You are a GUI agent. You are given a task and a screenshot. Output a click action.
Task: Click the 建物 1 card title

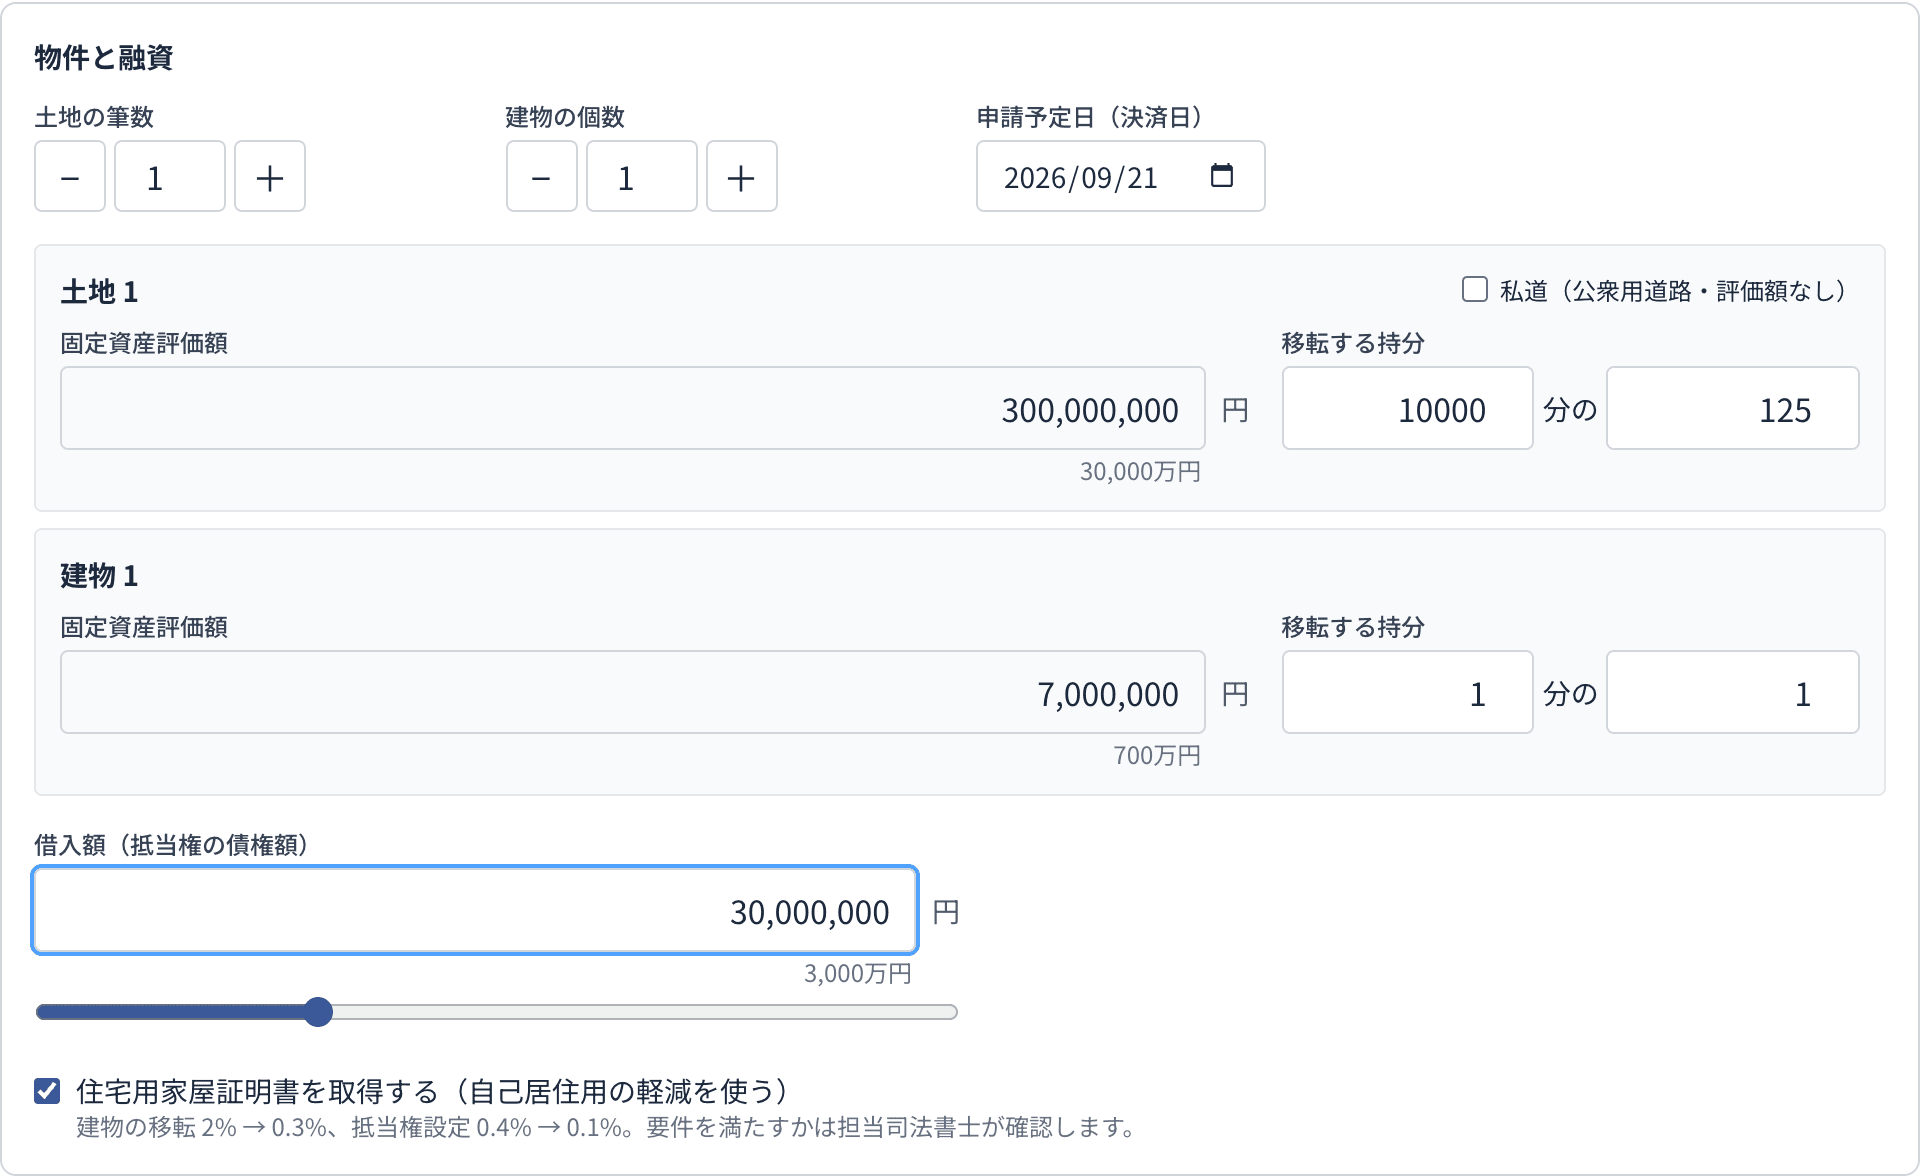tap(99, 576)
